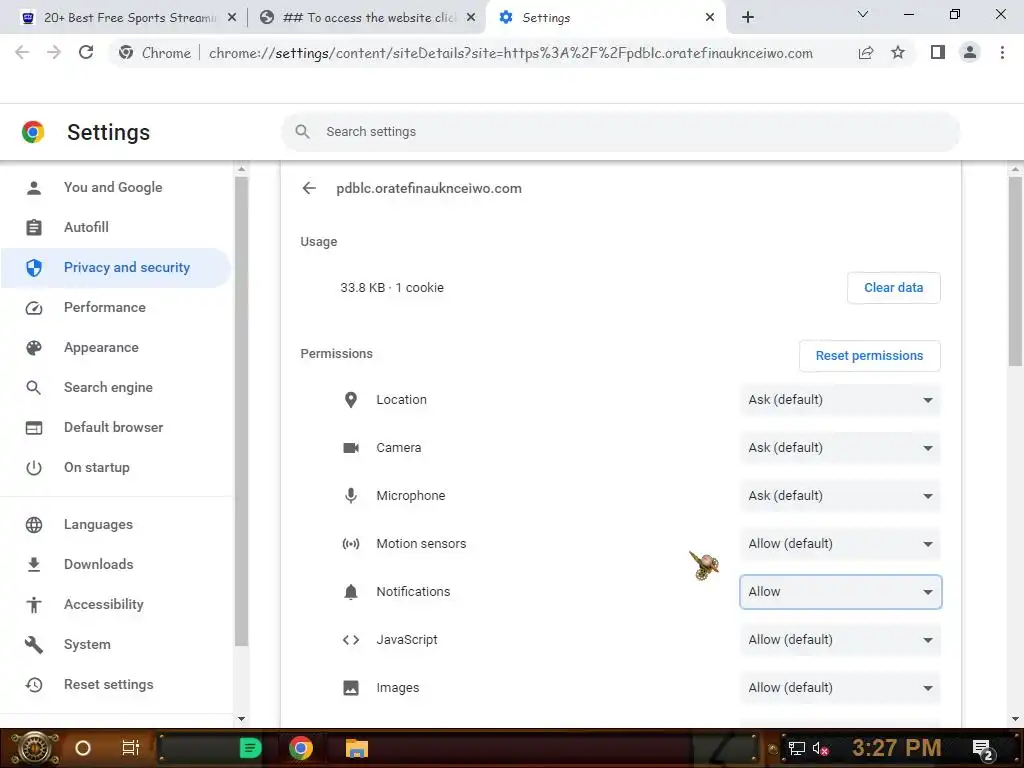Click the Camera permission icon
The height and width of the screenshot is (768, 1024).
[351, 448]
